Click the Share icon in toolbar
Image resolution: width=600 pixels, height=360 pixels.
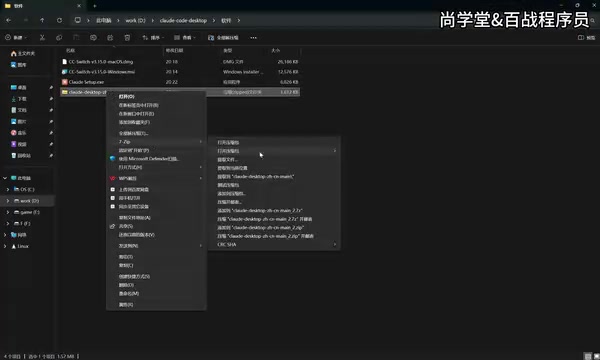coord(110,37)
